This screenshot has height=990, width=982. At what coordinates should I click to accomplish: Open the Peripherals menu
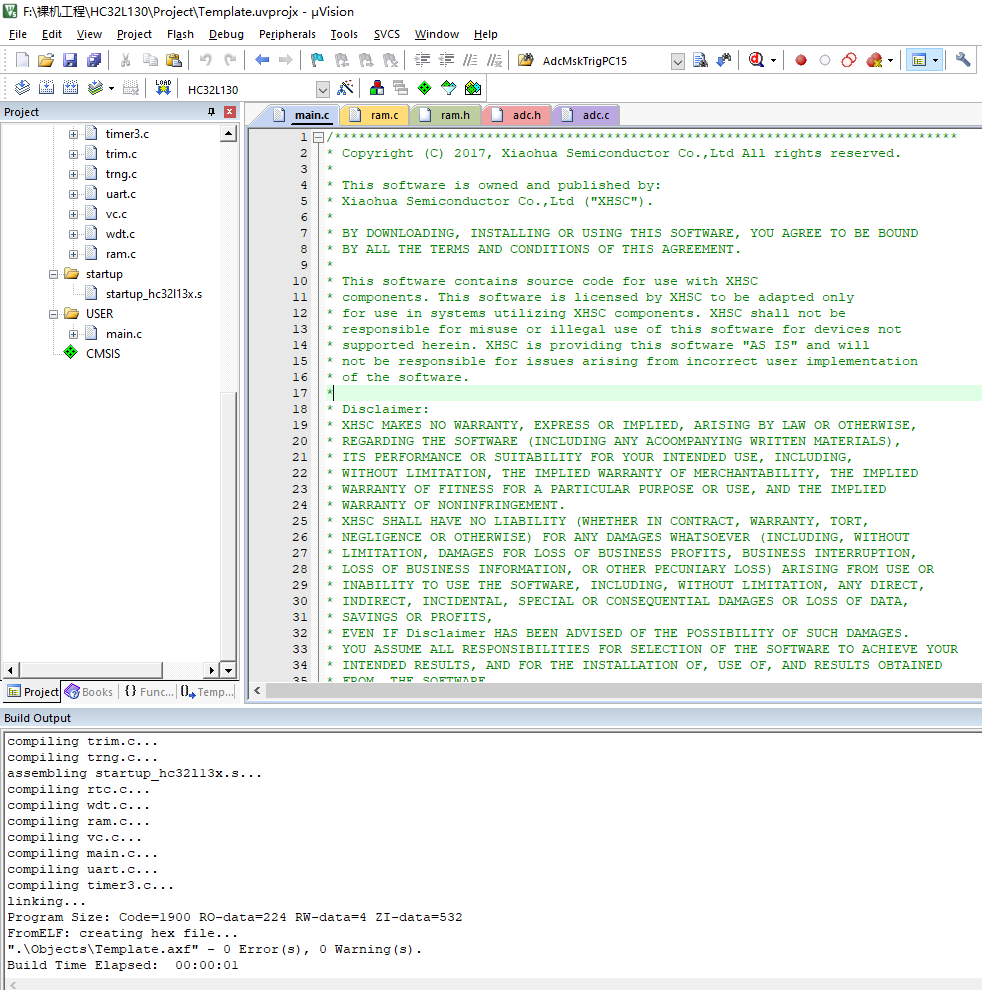pos(287,34)
